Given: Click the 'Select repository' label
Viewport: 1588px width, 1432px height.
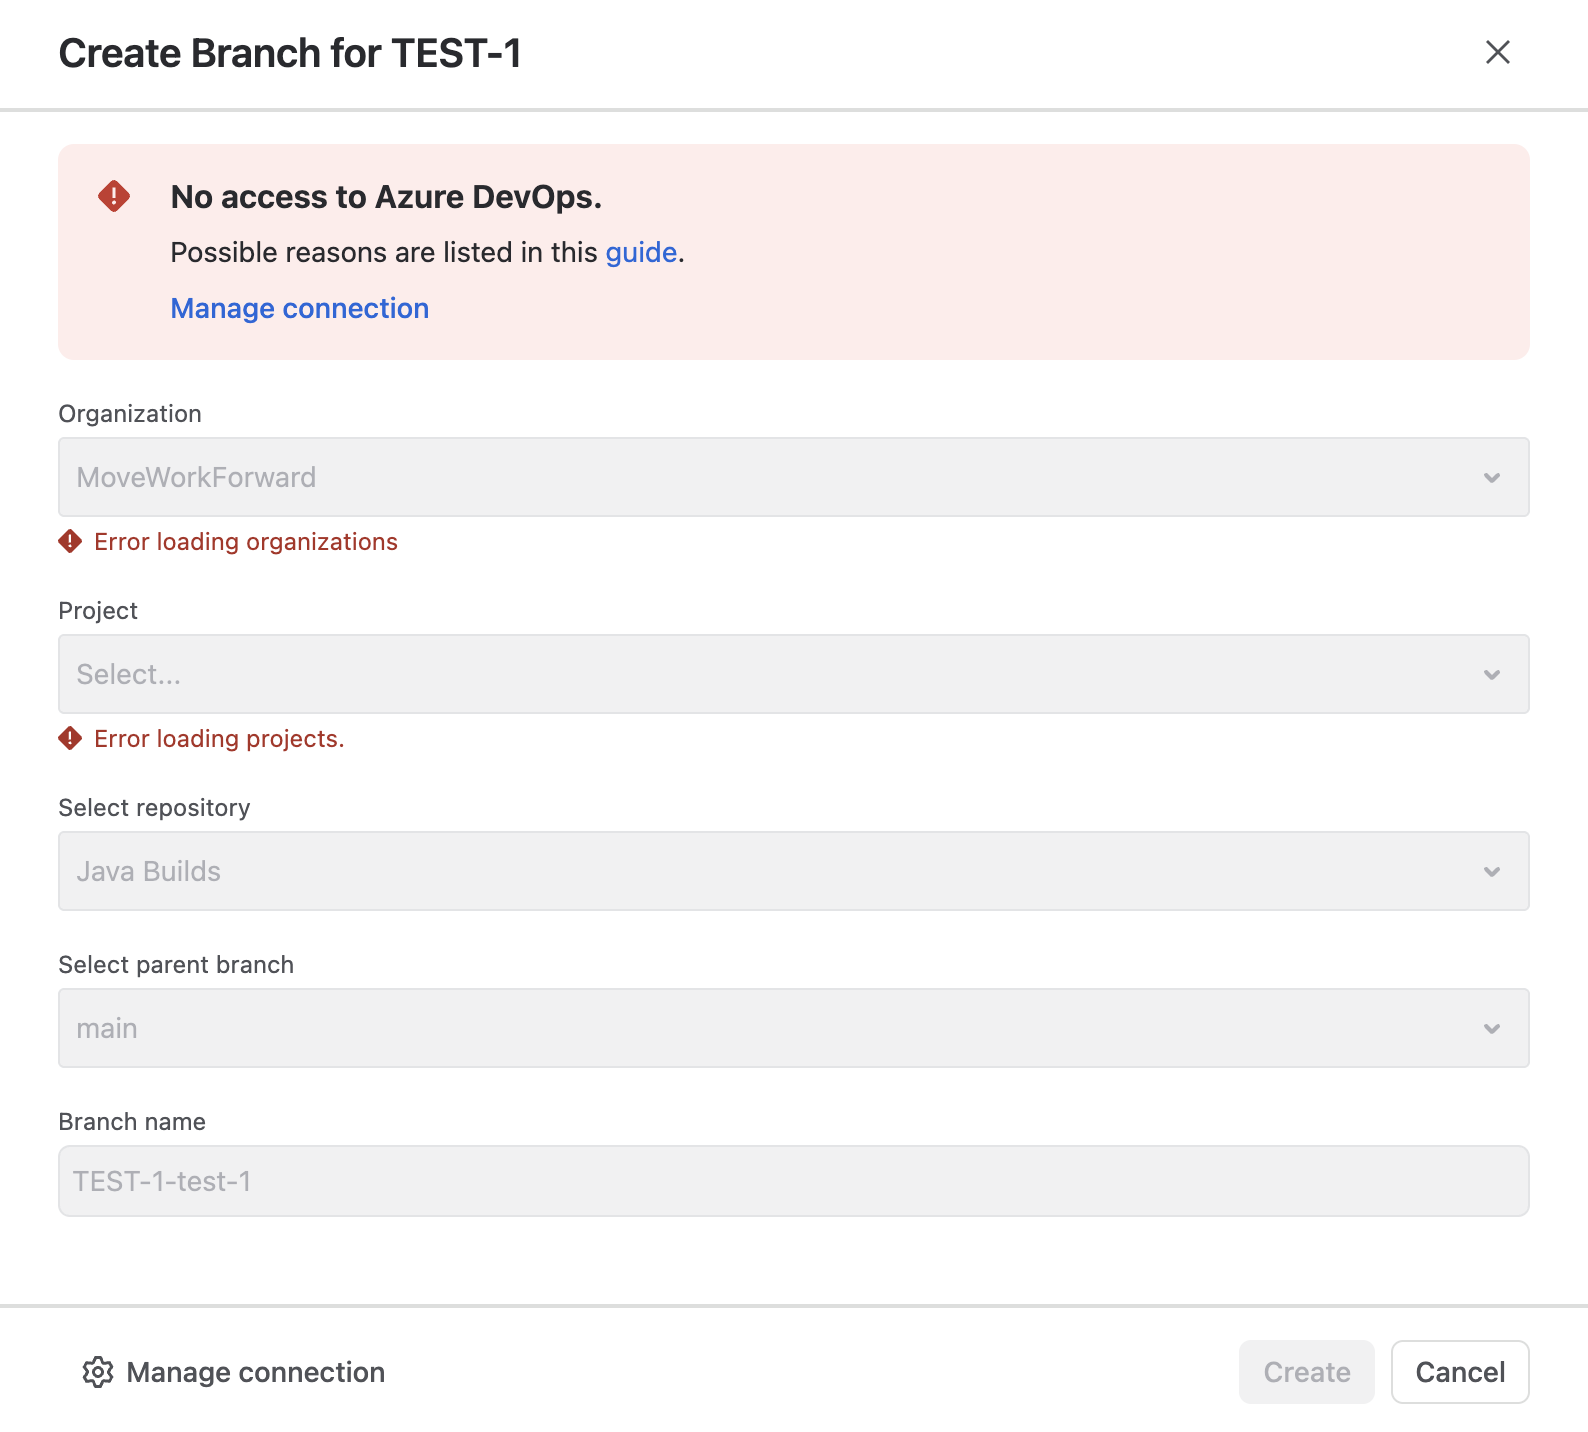Looking at the screenshot, I should [154, 808].
